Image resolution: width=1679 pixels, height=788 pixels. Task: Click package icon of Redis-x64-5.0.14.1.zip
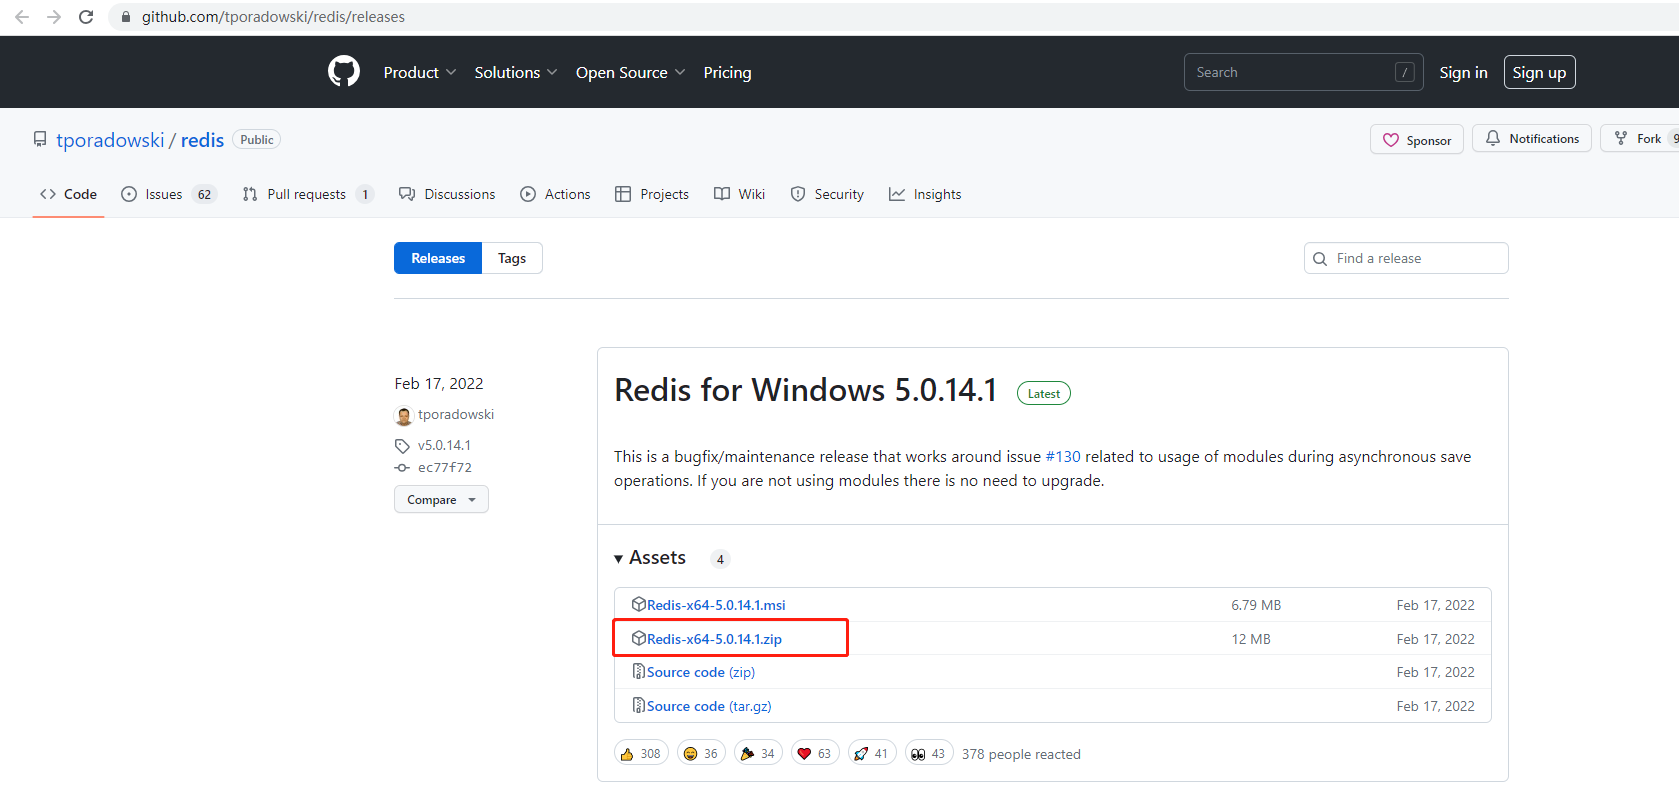coord(638,638)
